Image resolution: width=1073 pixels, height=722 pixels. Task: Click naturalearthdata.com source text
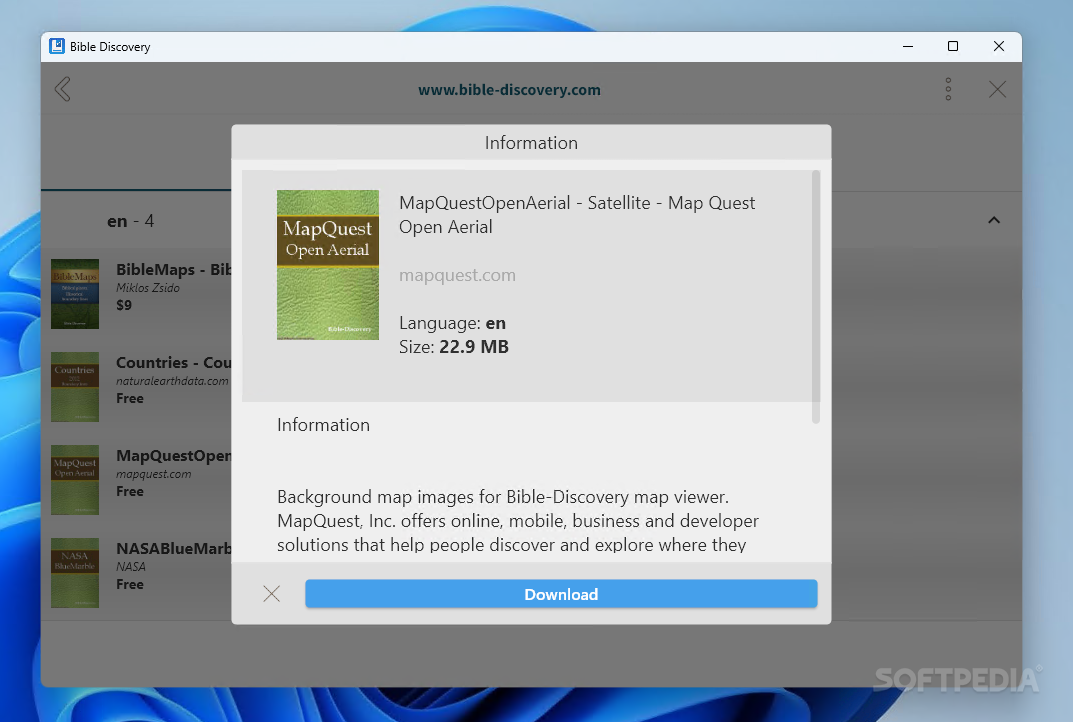pyautogui.click(x=172, y=381)
